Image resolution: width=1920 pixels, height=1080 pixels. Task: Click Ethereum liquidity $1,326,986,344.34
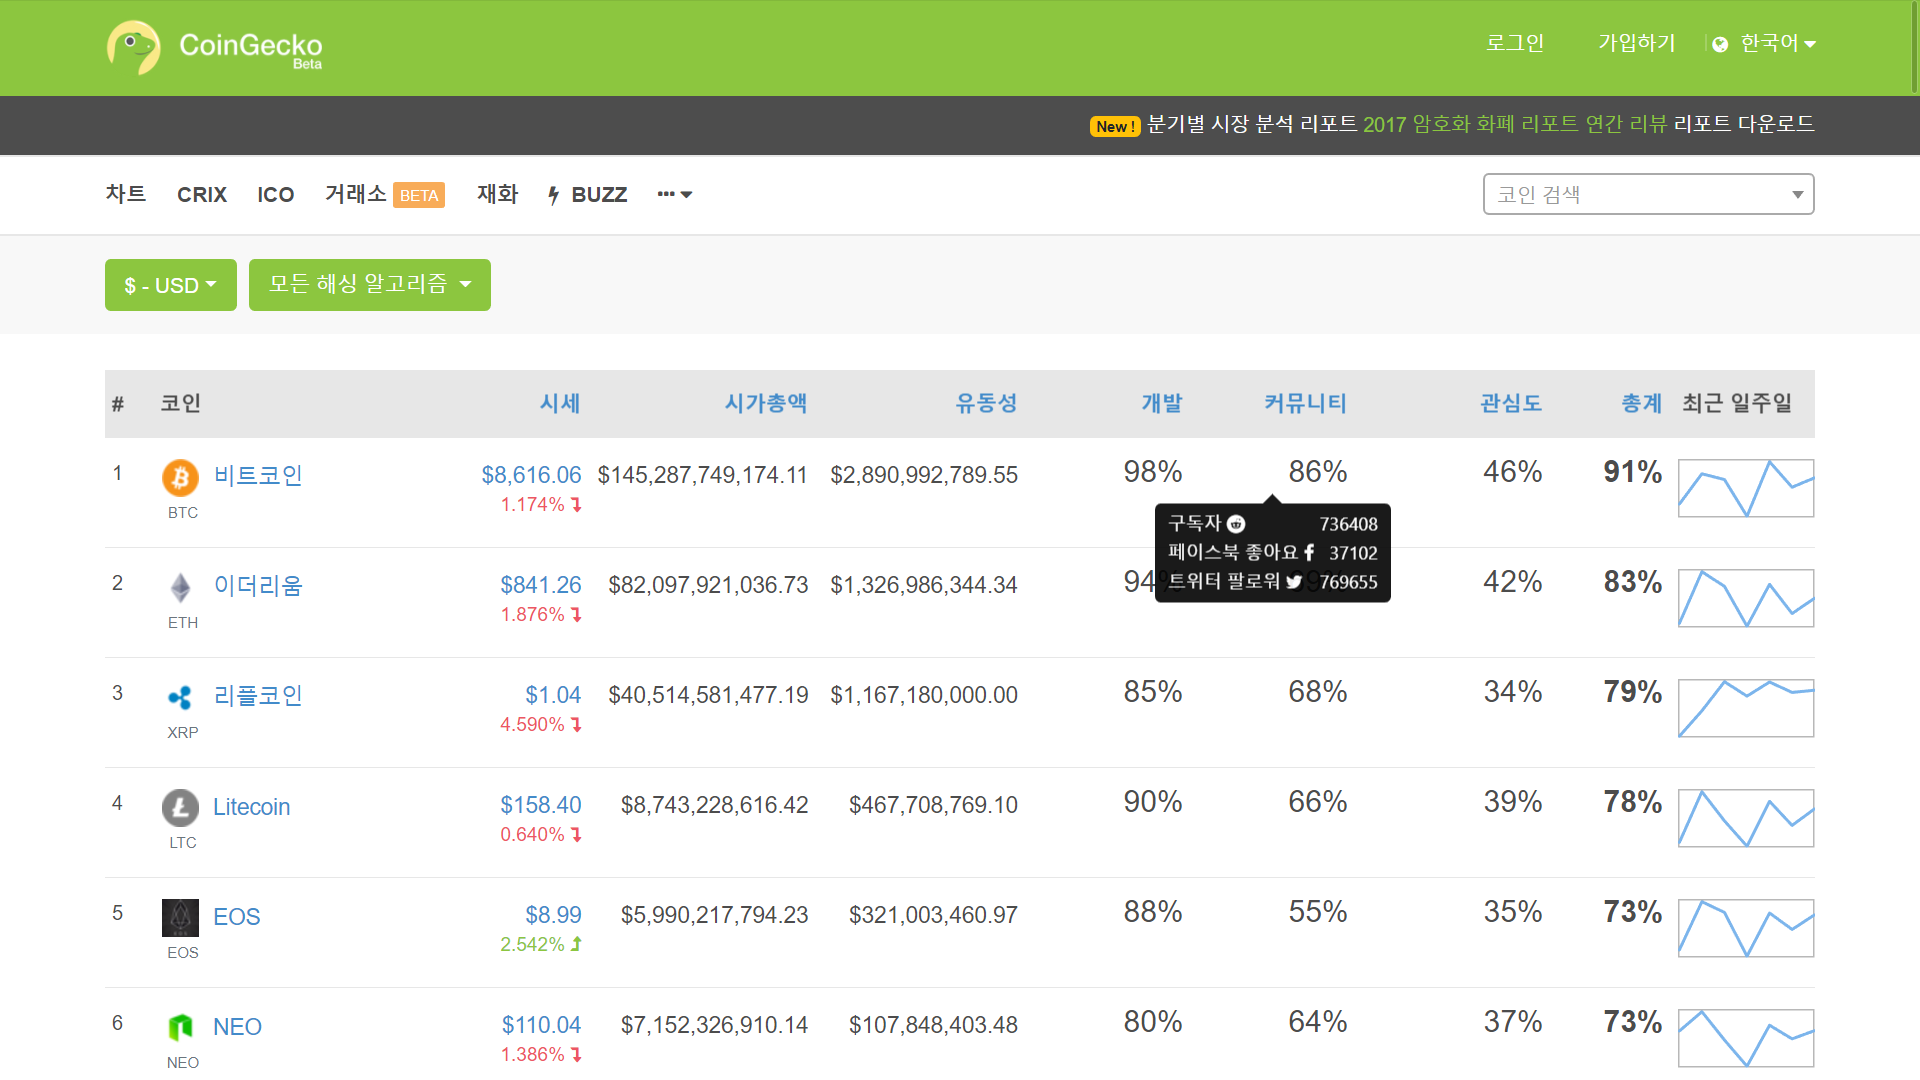click(x=924, y=585)
